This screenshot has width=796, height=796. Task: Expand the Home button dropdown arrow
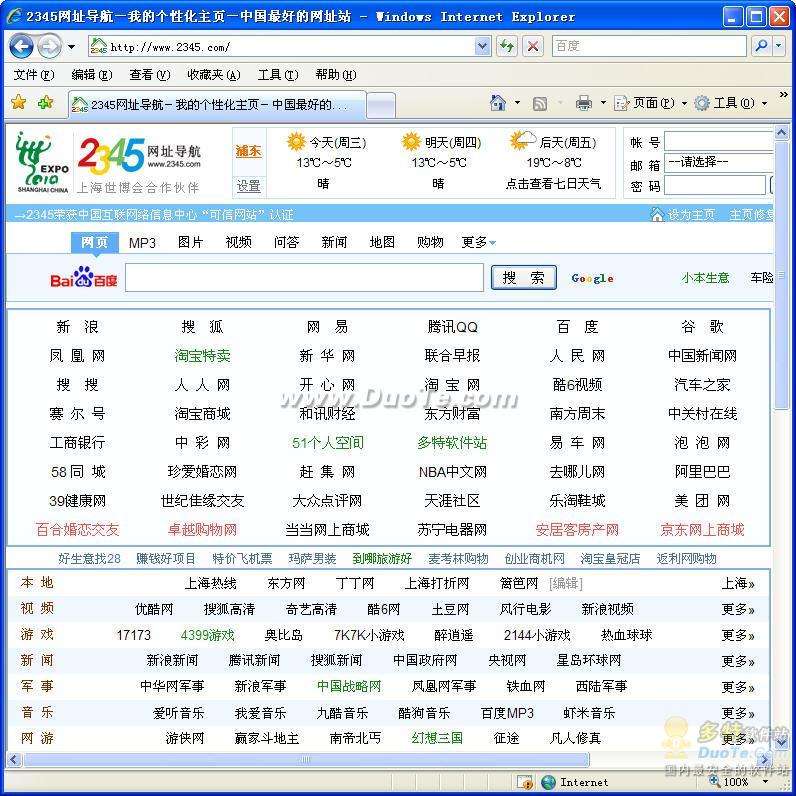517,103
